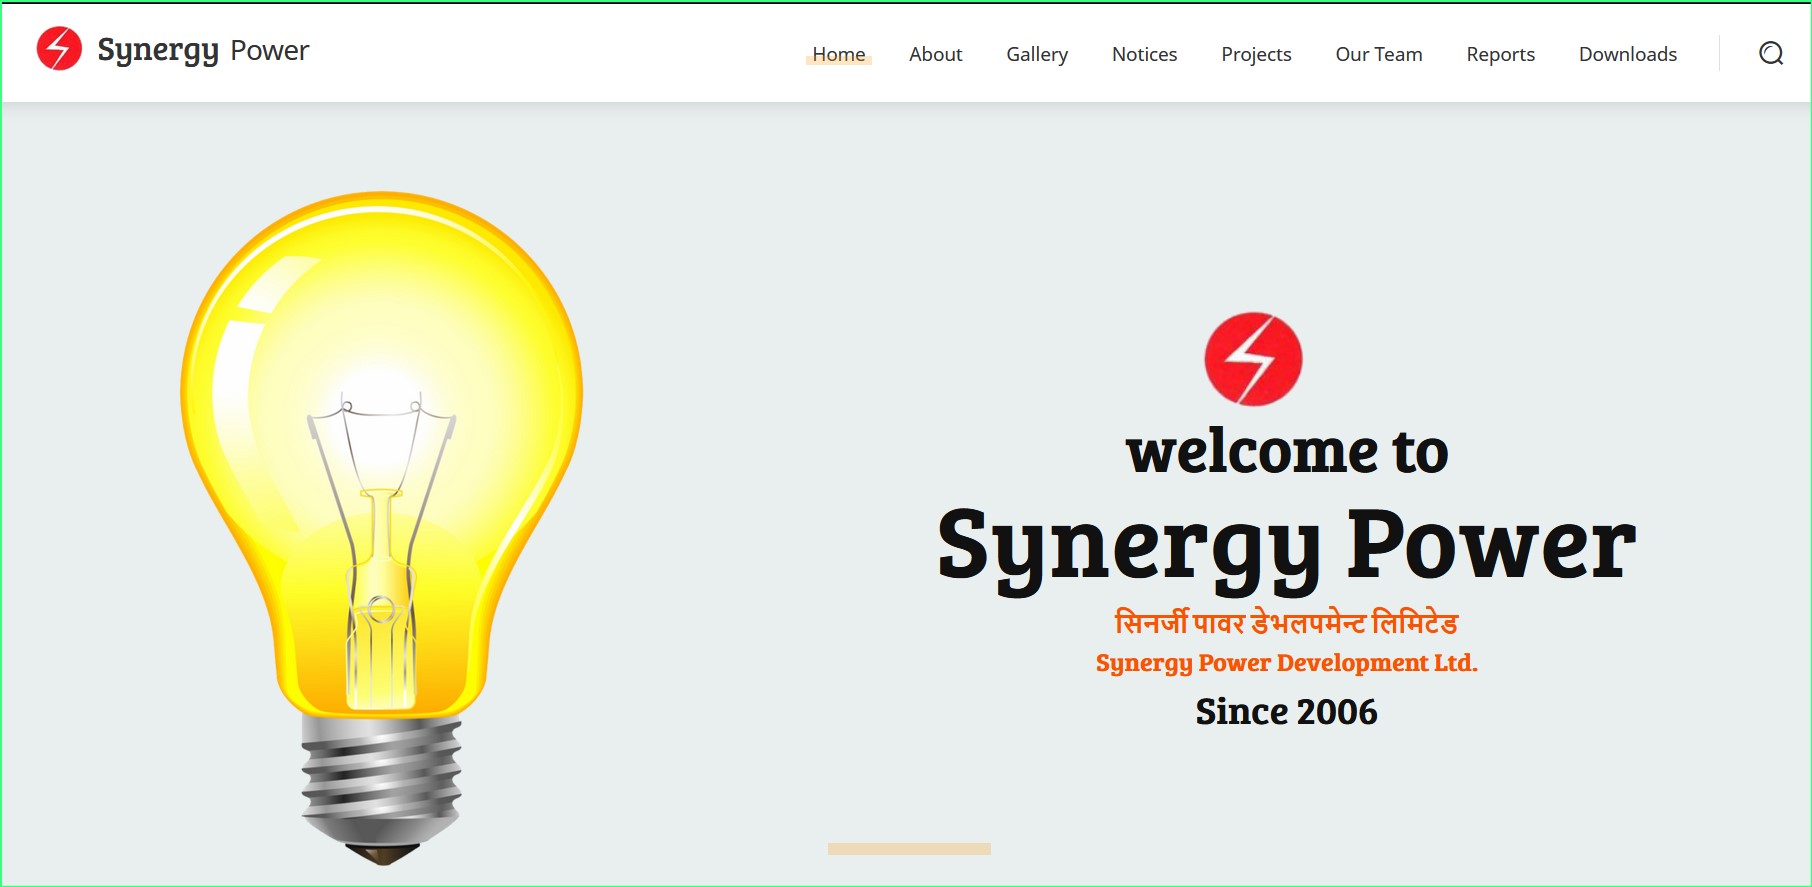This screenshot has height=887, width=1812.
Task: Click the orange Nepali company name text
Action: tap(1287, 622)
